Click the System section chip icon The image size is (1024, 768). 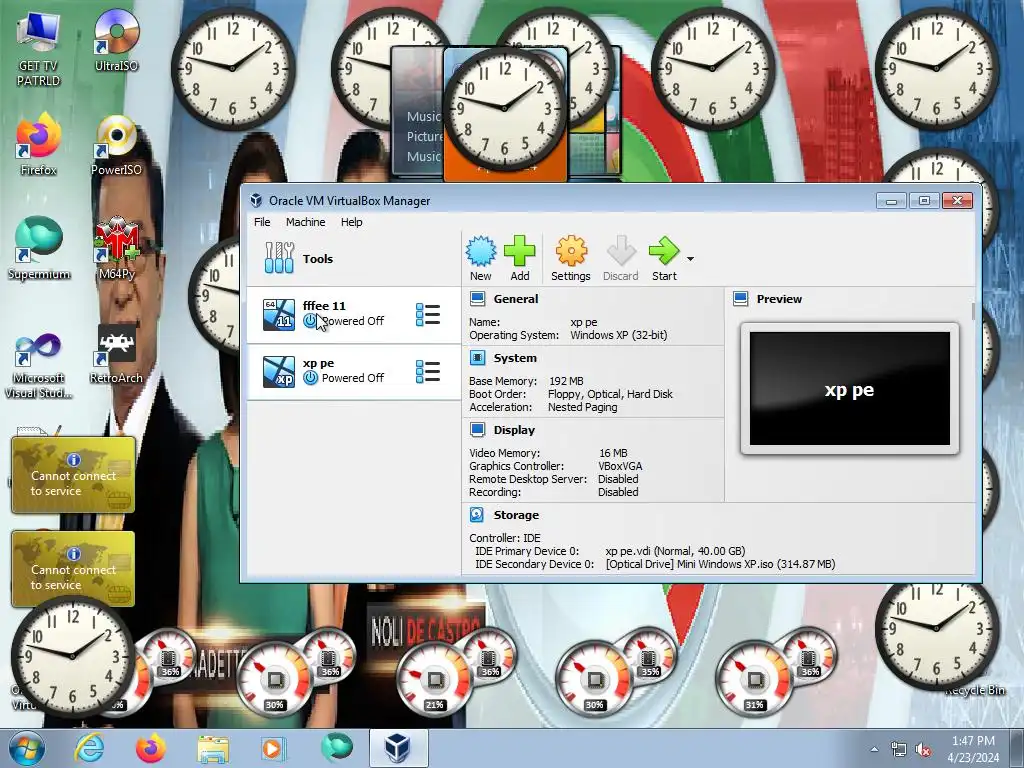click(x=477, y=358)
